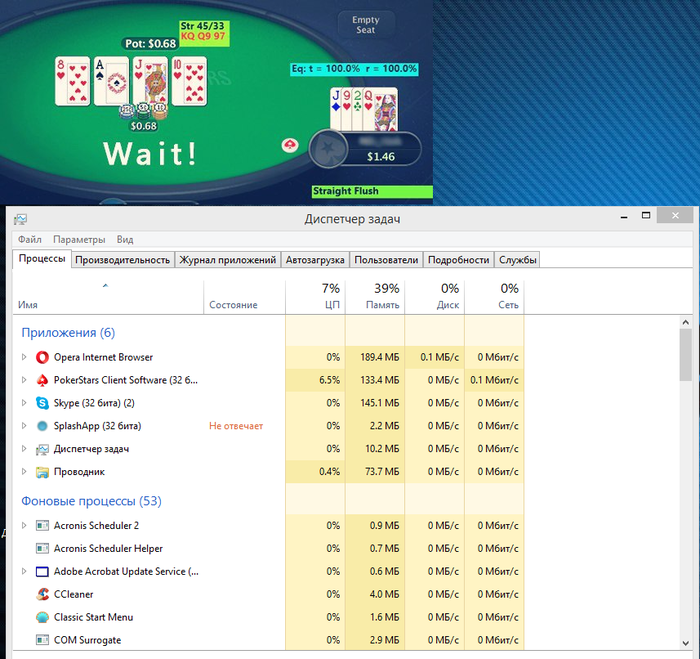700x659 pixels.
Task: Select the Процессы tab
Action: click(42, 259)
